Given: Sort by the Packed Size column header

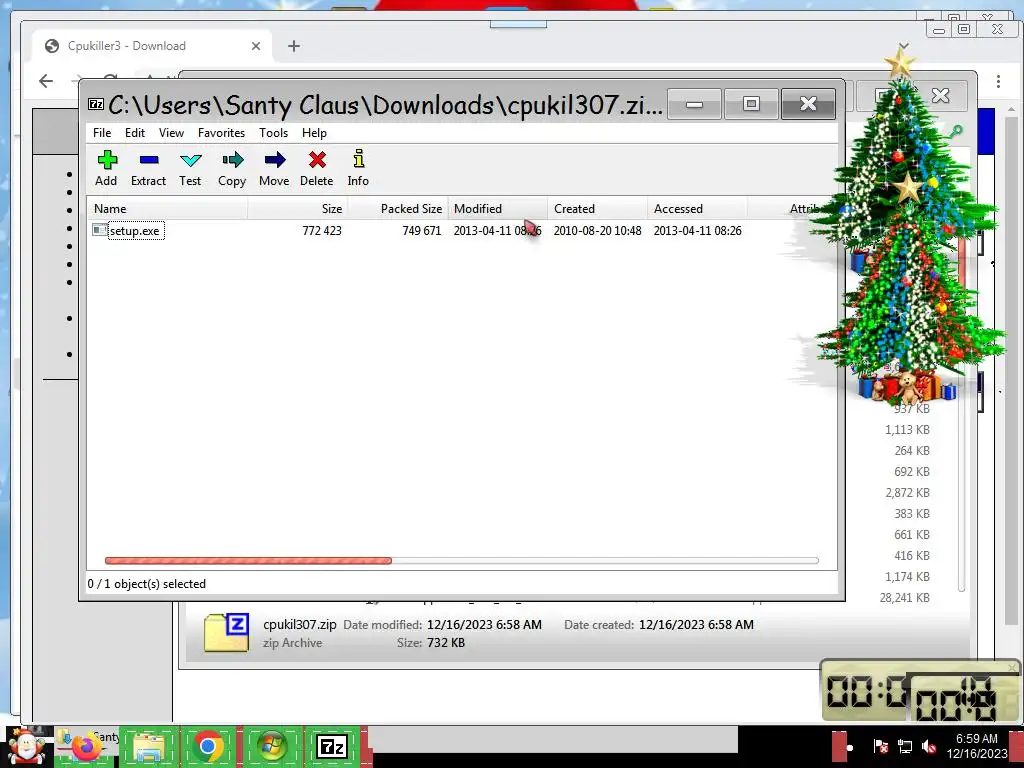Looking at the screenshot, I should click(x=398, y=209).
